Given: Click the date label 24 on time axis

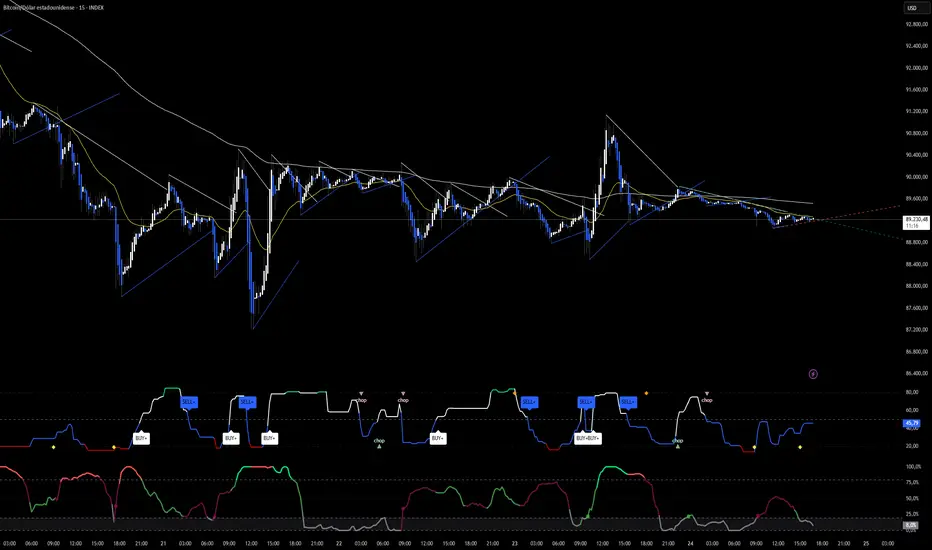Looking at the screenshot, I should point(690,543).
